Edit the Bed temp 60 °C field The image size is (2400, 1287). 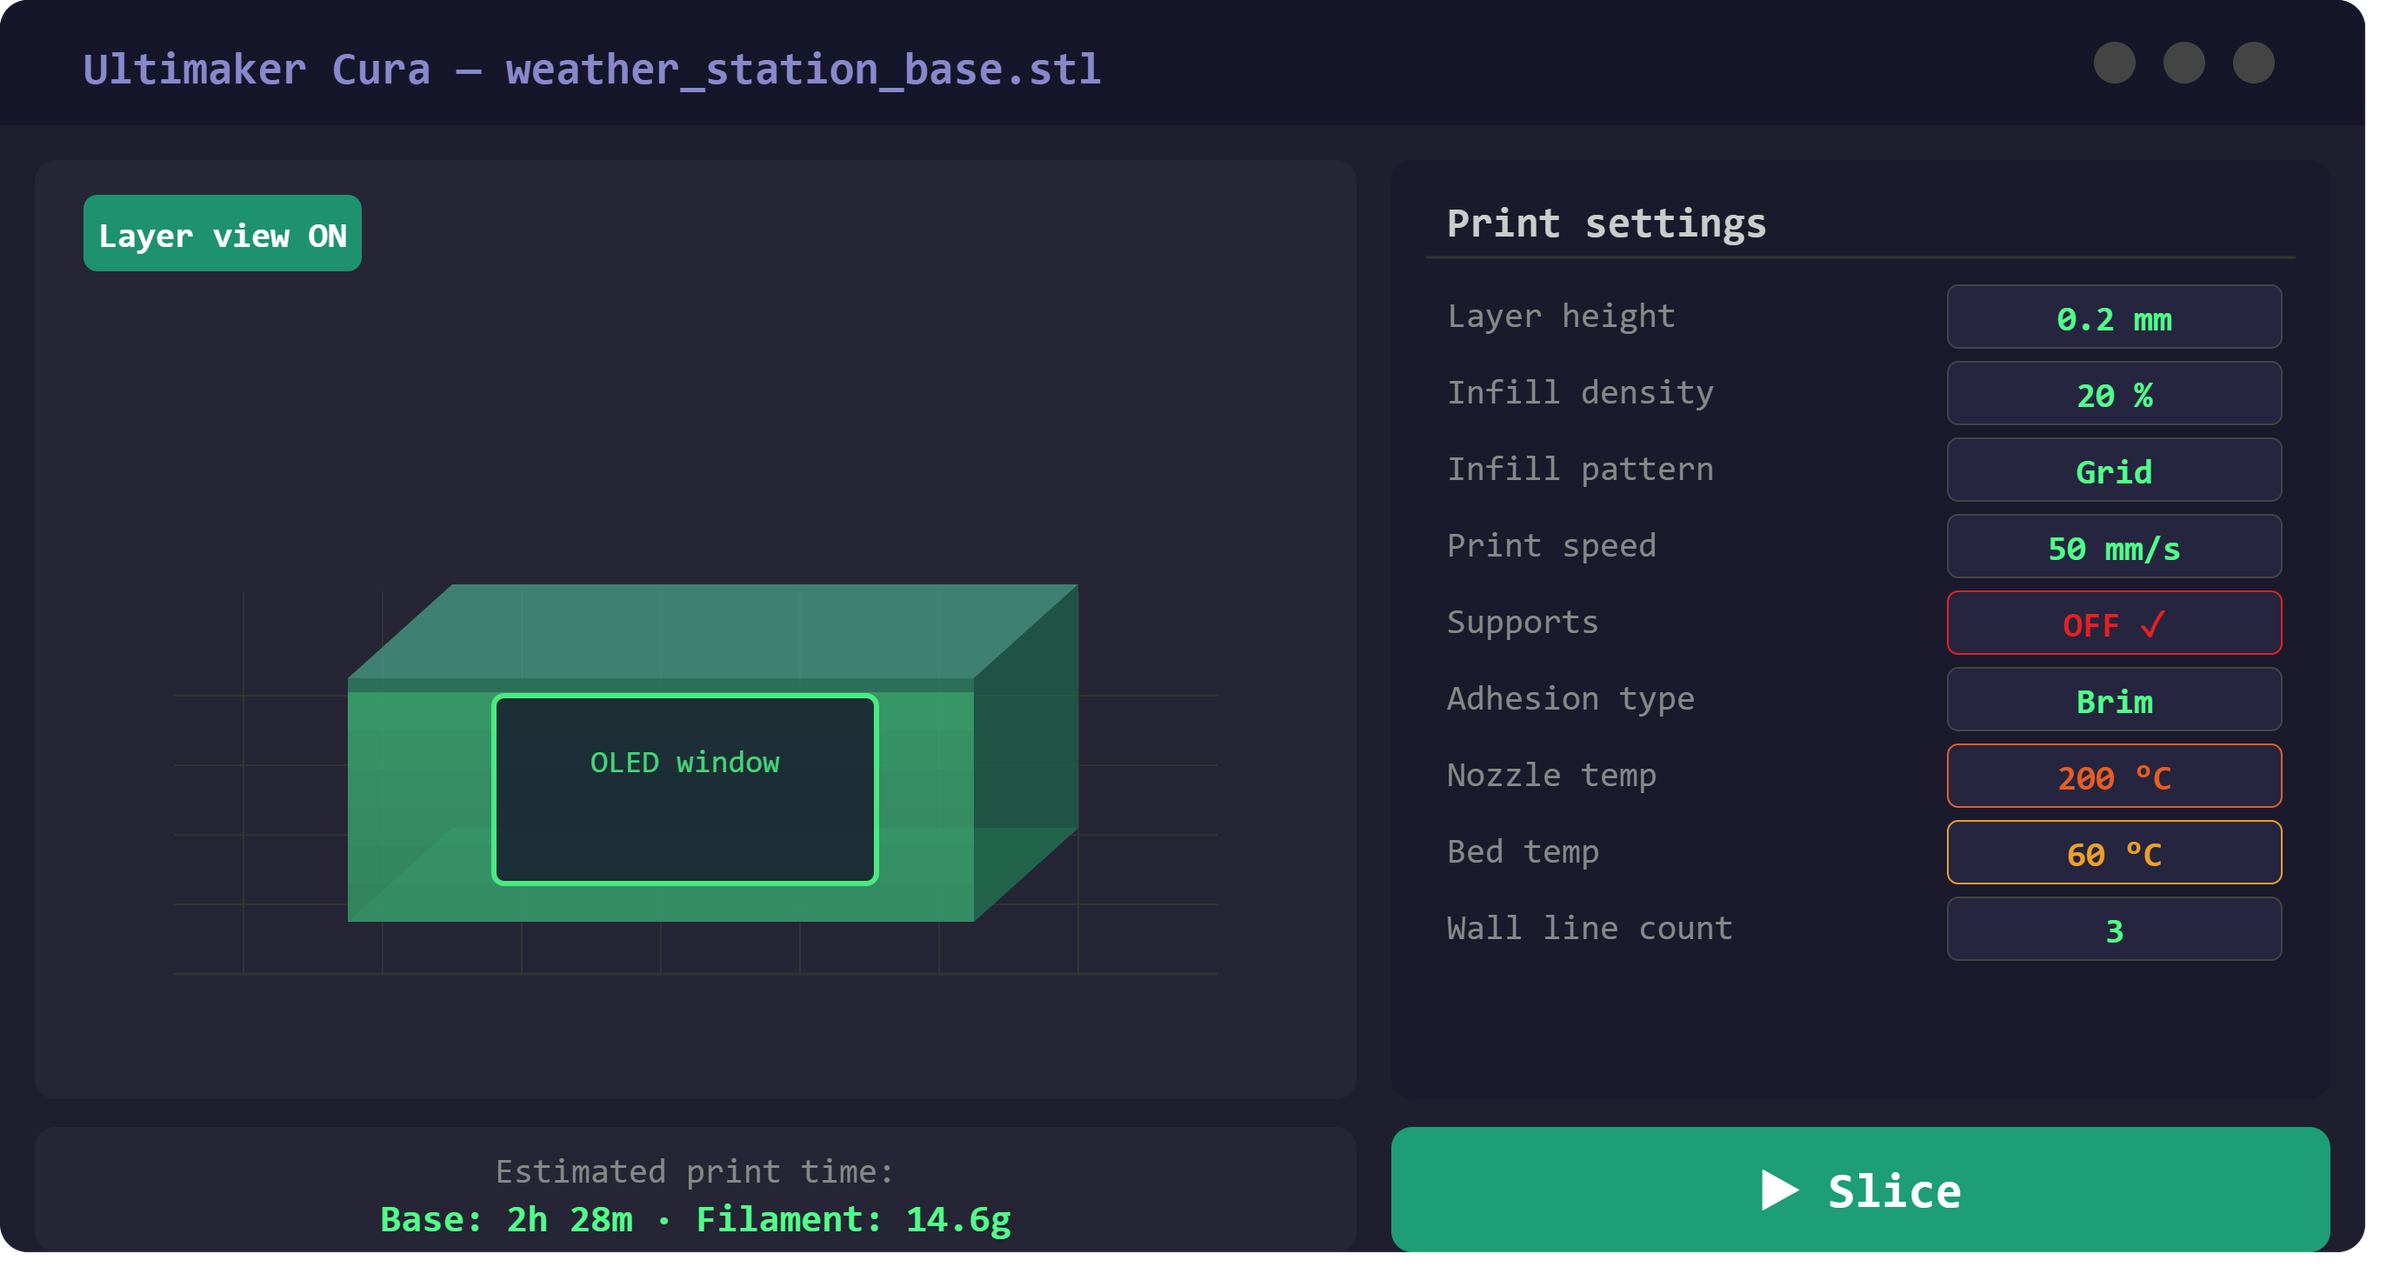[x=2114, y=853]
